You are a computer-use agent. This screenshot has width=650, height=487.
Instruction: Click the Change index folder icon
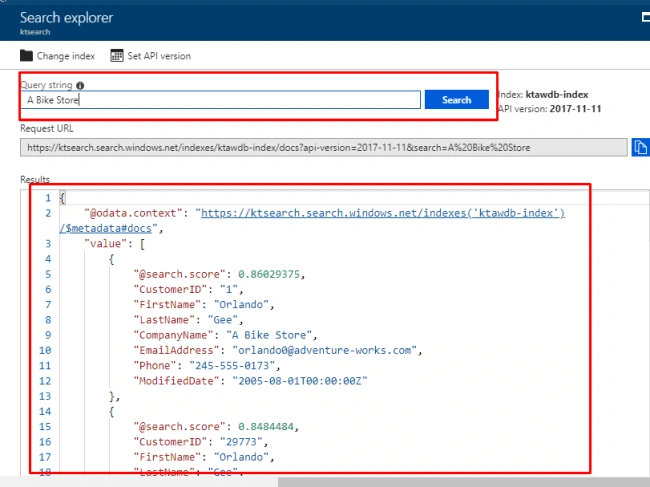tap(26, 56)
